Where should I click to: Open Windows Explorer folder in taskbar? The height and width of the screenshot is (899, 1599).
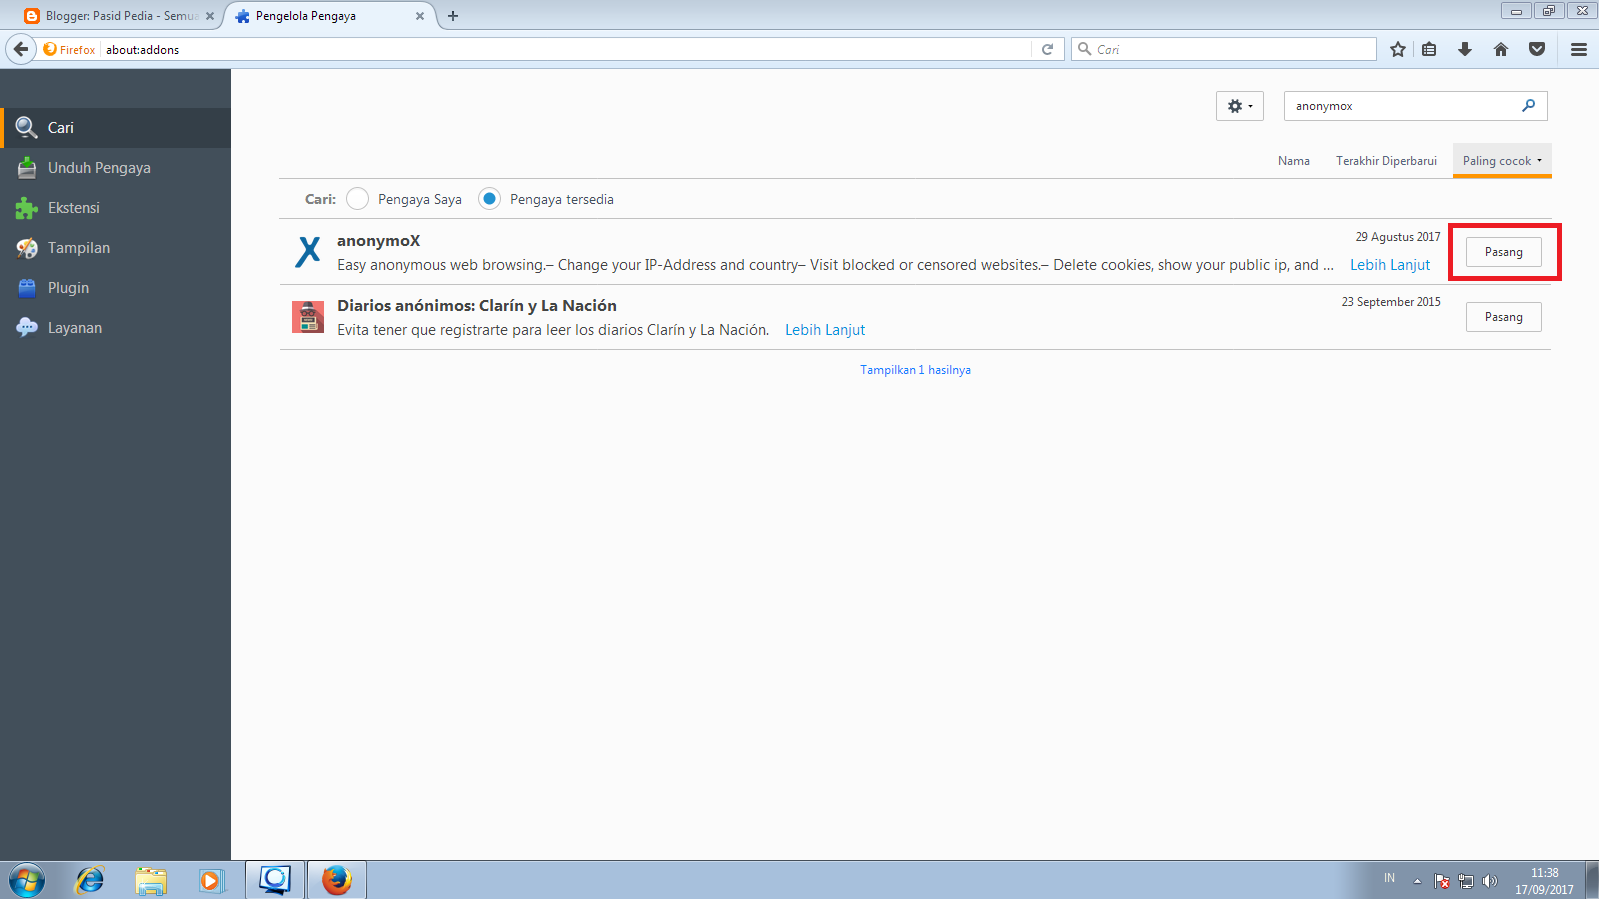[x=151, y=881]
